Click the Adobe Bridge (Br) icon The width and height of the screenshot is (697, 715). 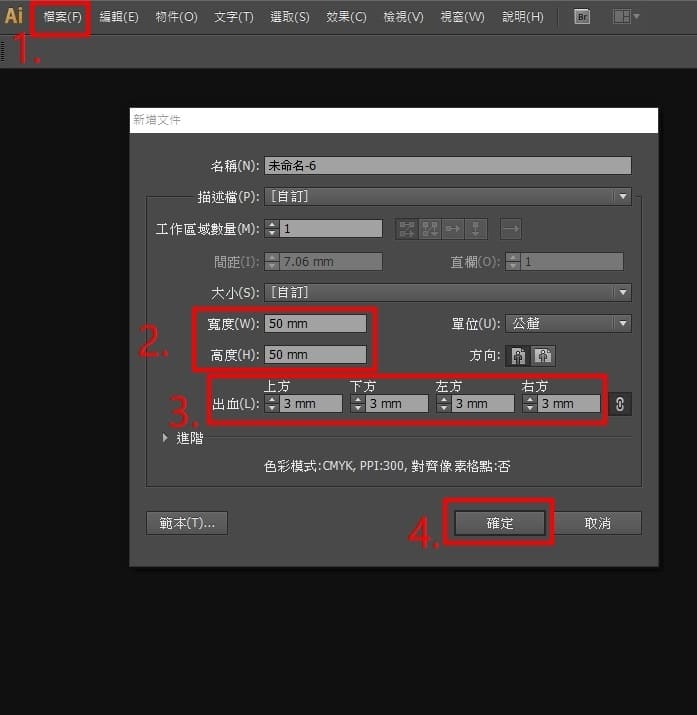coord(582,17)
